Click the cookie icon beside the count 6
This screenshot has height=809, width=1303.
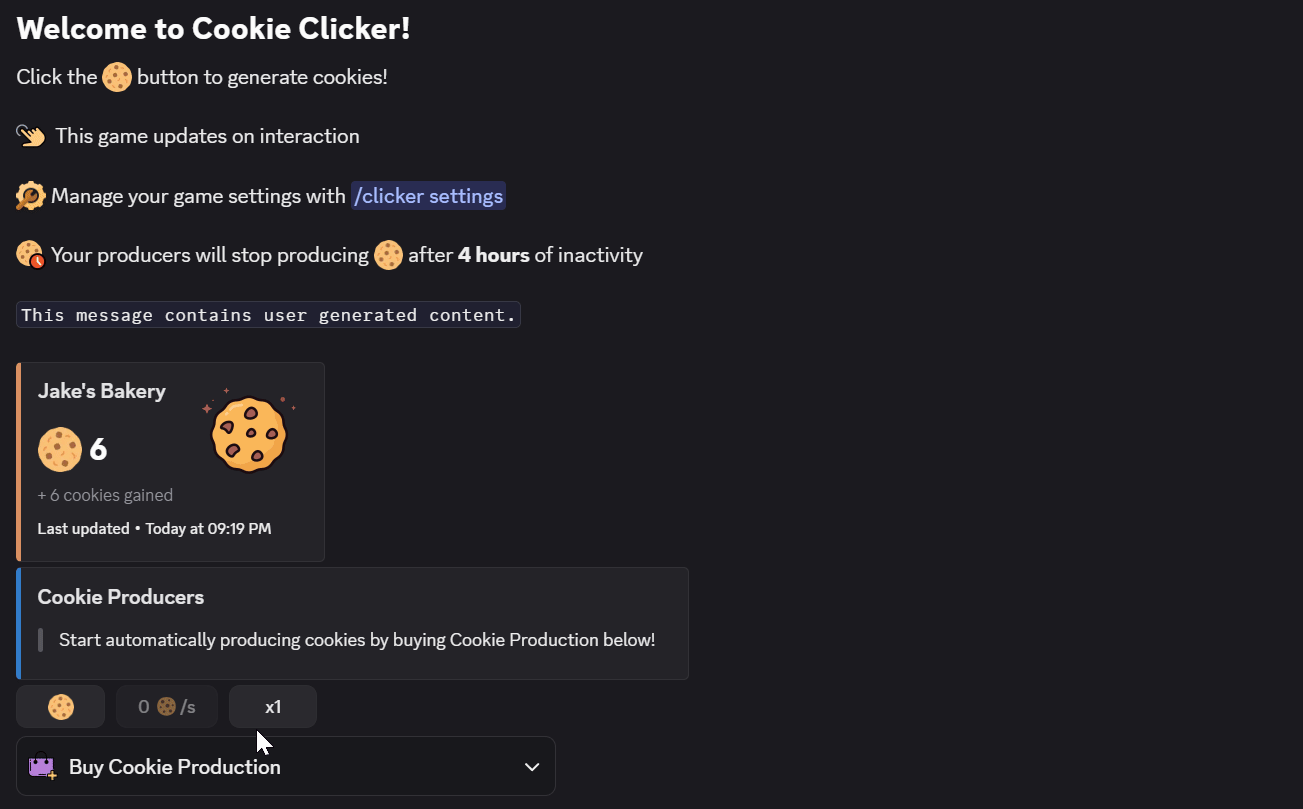tap(60, 450)
